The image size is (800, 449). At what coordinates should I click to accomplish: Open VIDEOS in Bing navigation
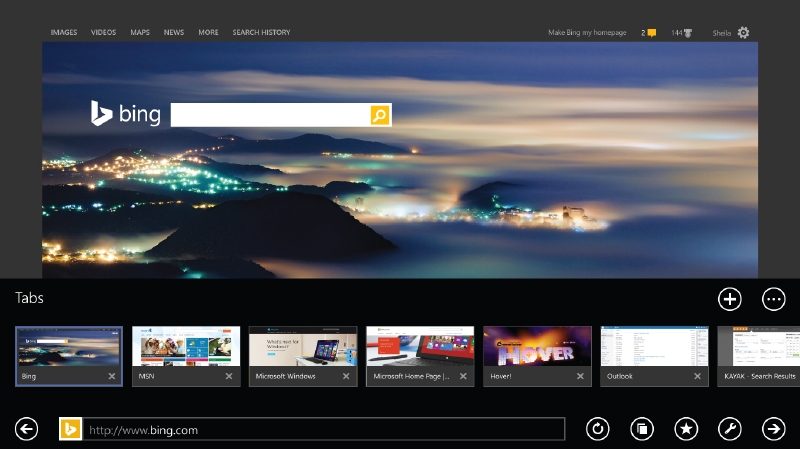click(x=104, y=32)
